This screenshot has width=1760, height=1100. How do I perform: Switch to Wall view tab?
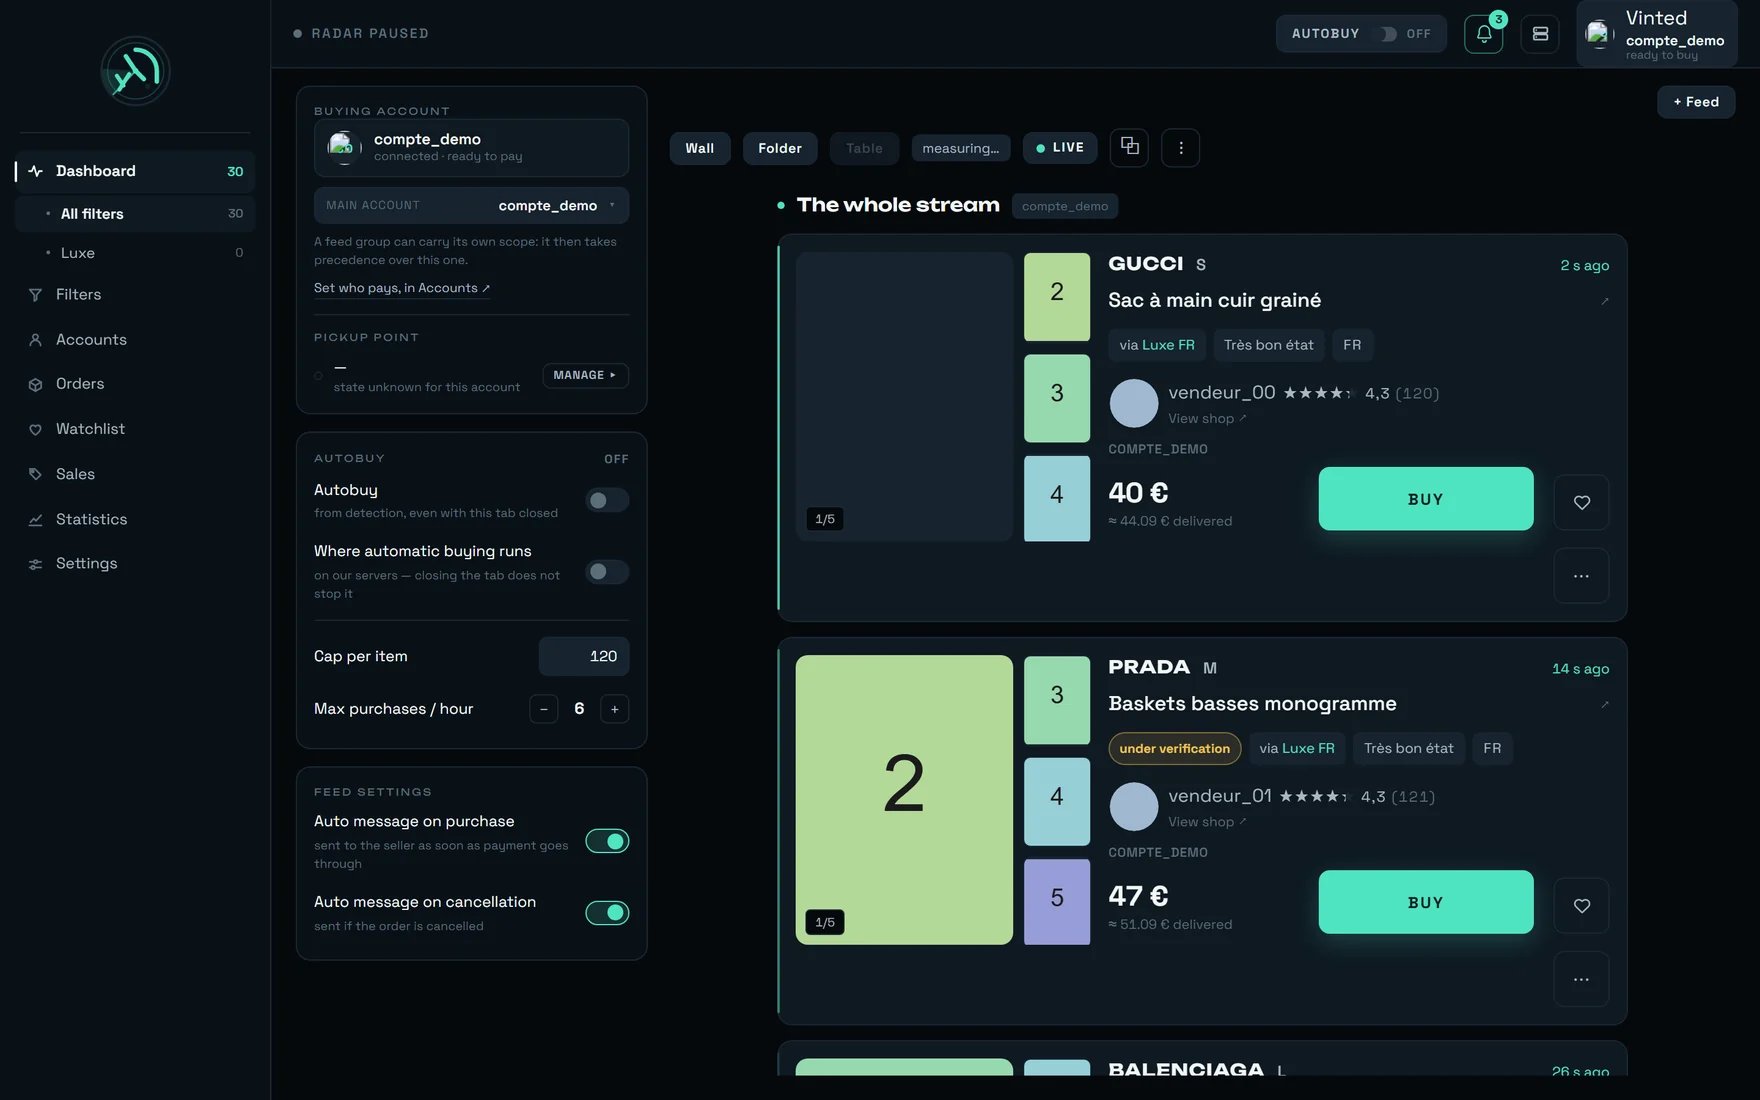pos(700,148)
